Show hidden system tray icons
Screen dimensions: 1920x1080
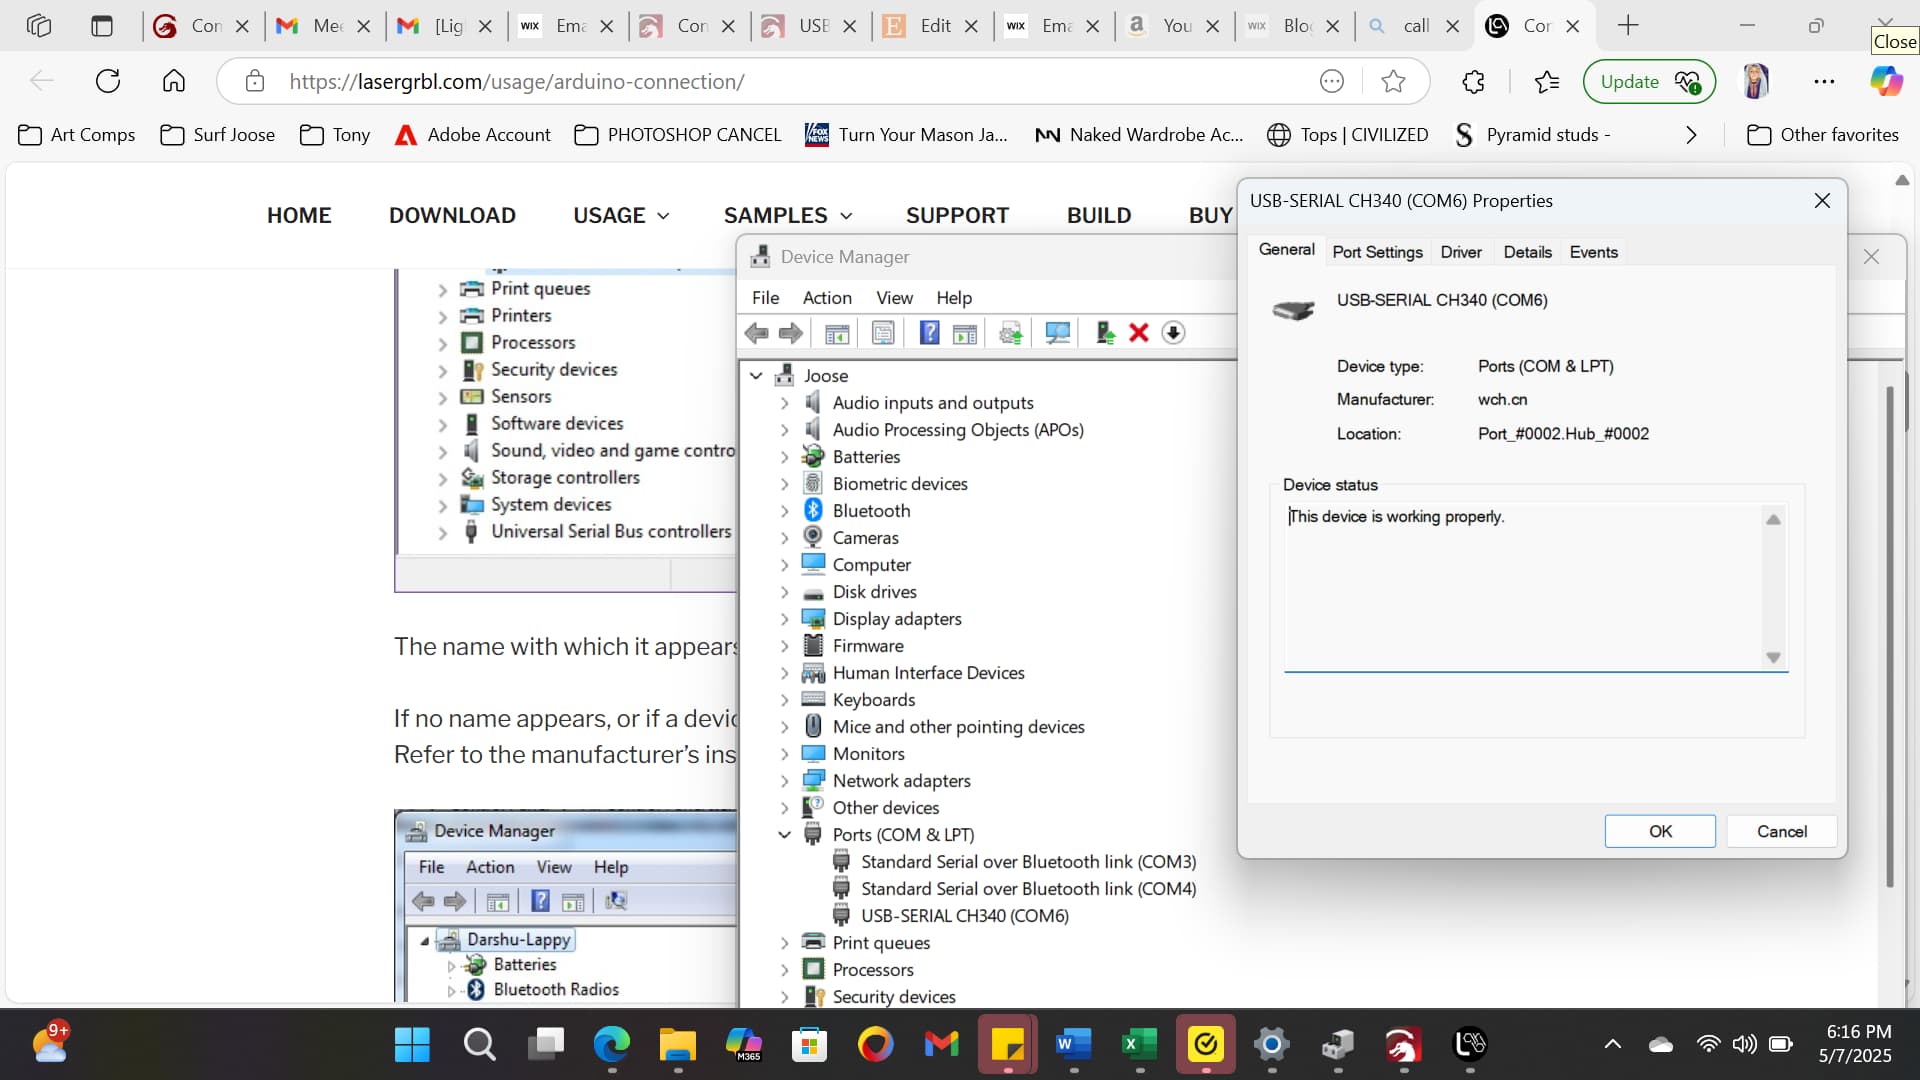pyautogui.click(x=1612, y=1044)
